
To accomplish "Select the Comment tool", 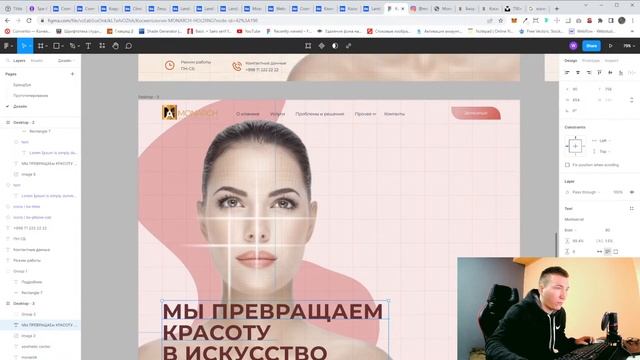I will (x=129, y=46).
